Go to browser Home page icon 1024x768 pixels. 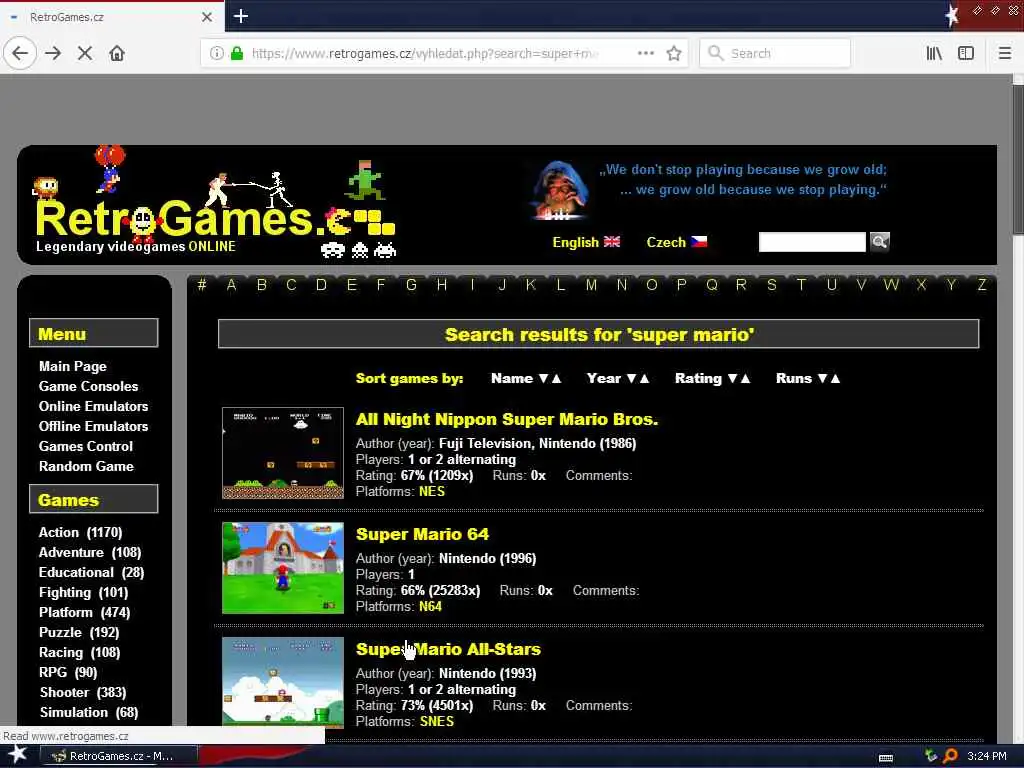(117, 53)
